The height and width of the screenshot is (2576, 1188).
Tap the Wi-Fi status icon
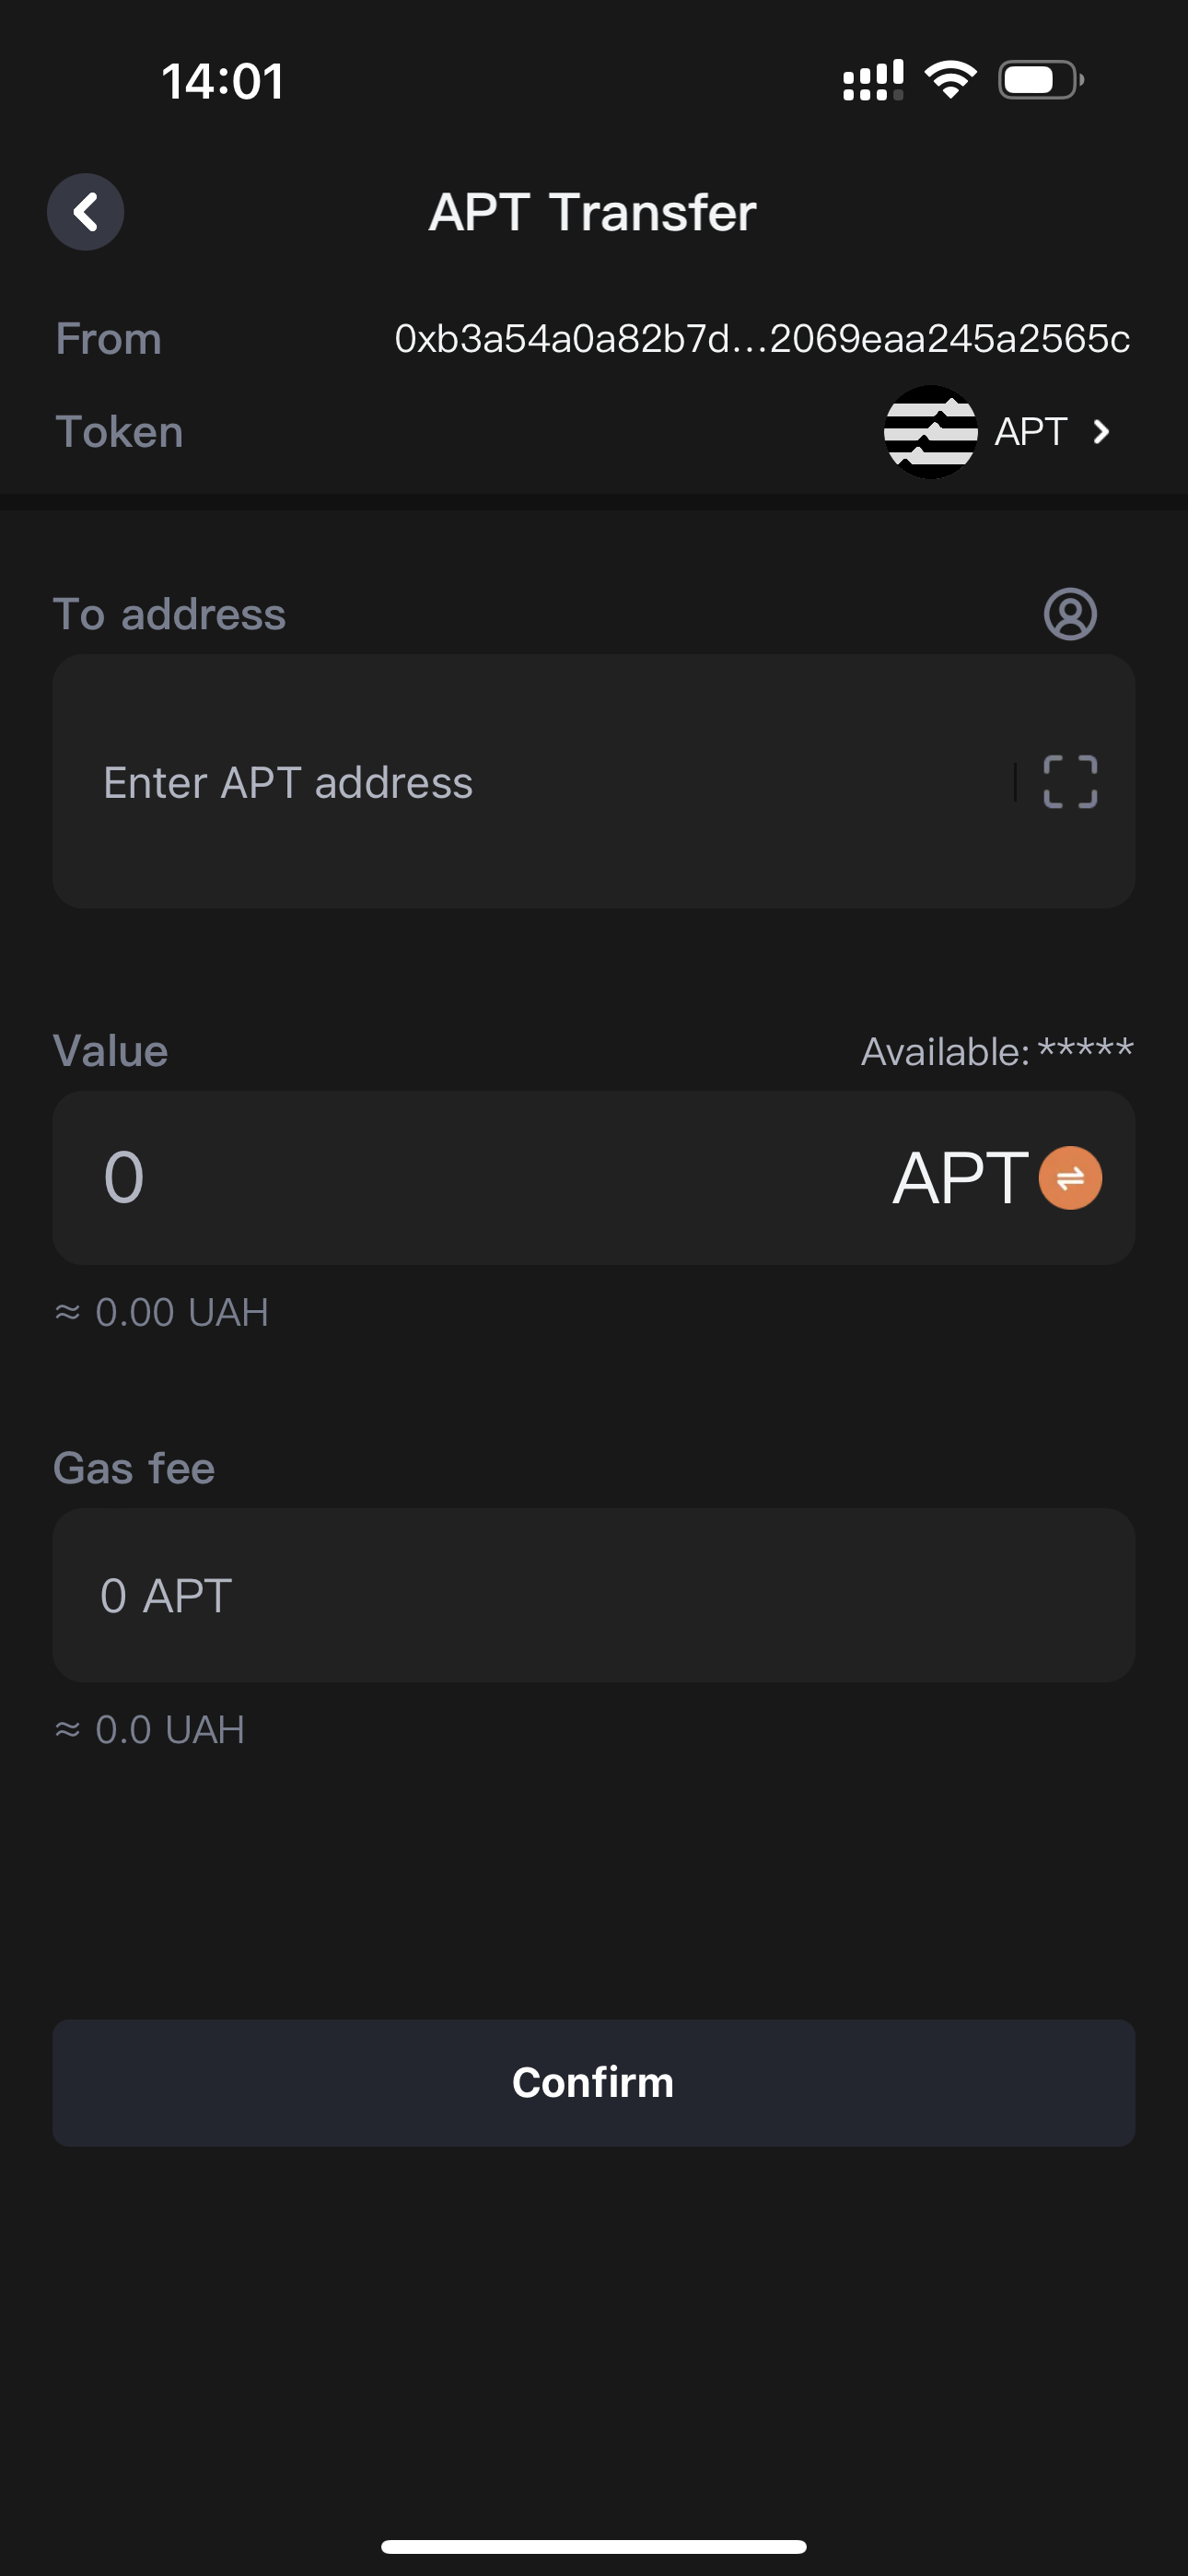pos(950,80)
